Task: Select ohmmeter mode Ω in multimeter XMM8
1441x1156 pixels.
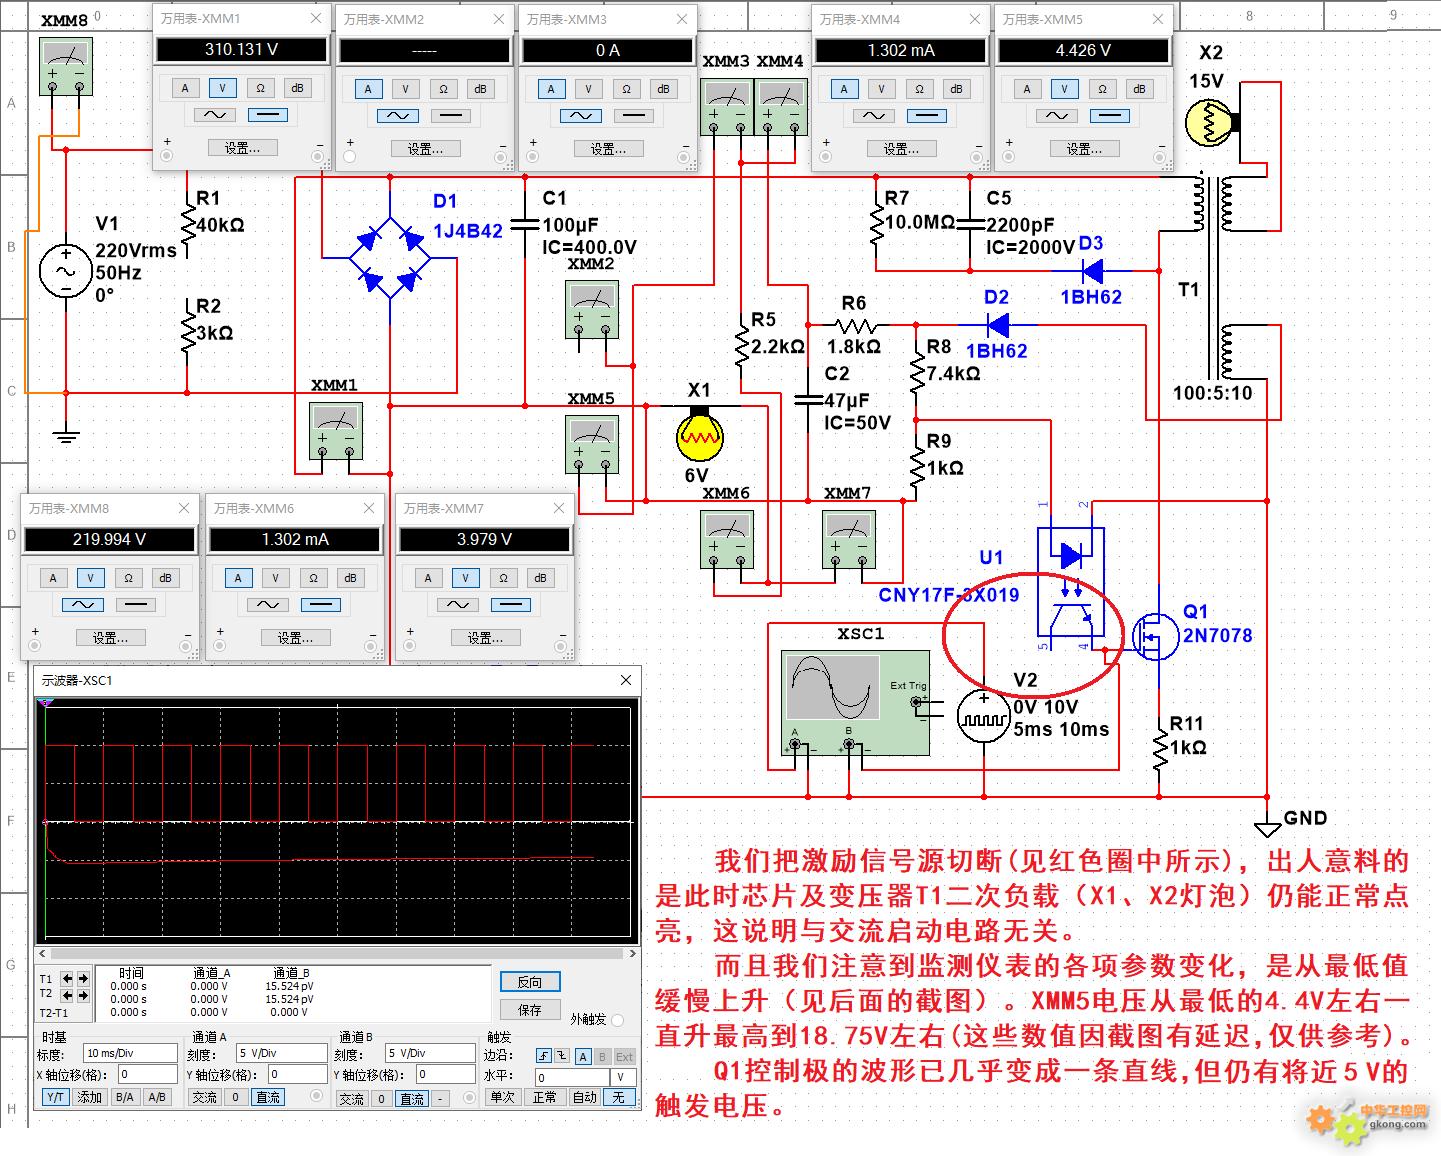Action: click(x=128, y=578)
